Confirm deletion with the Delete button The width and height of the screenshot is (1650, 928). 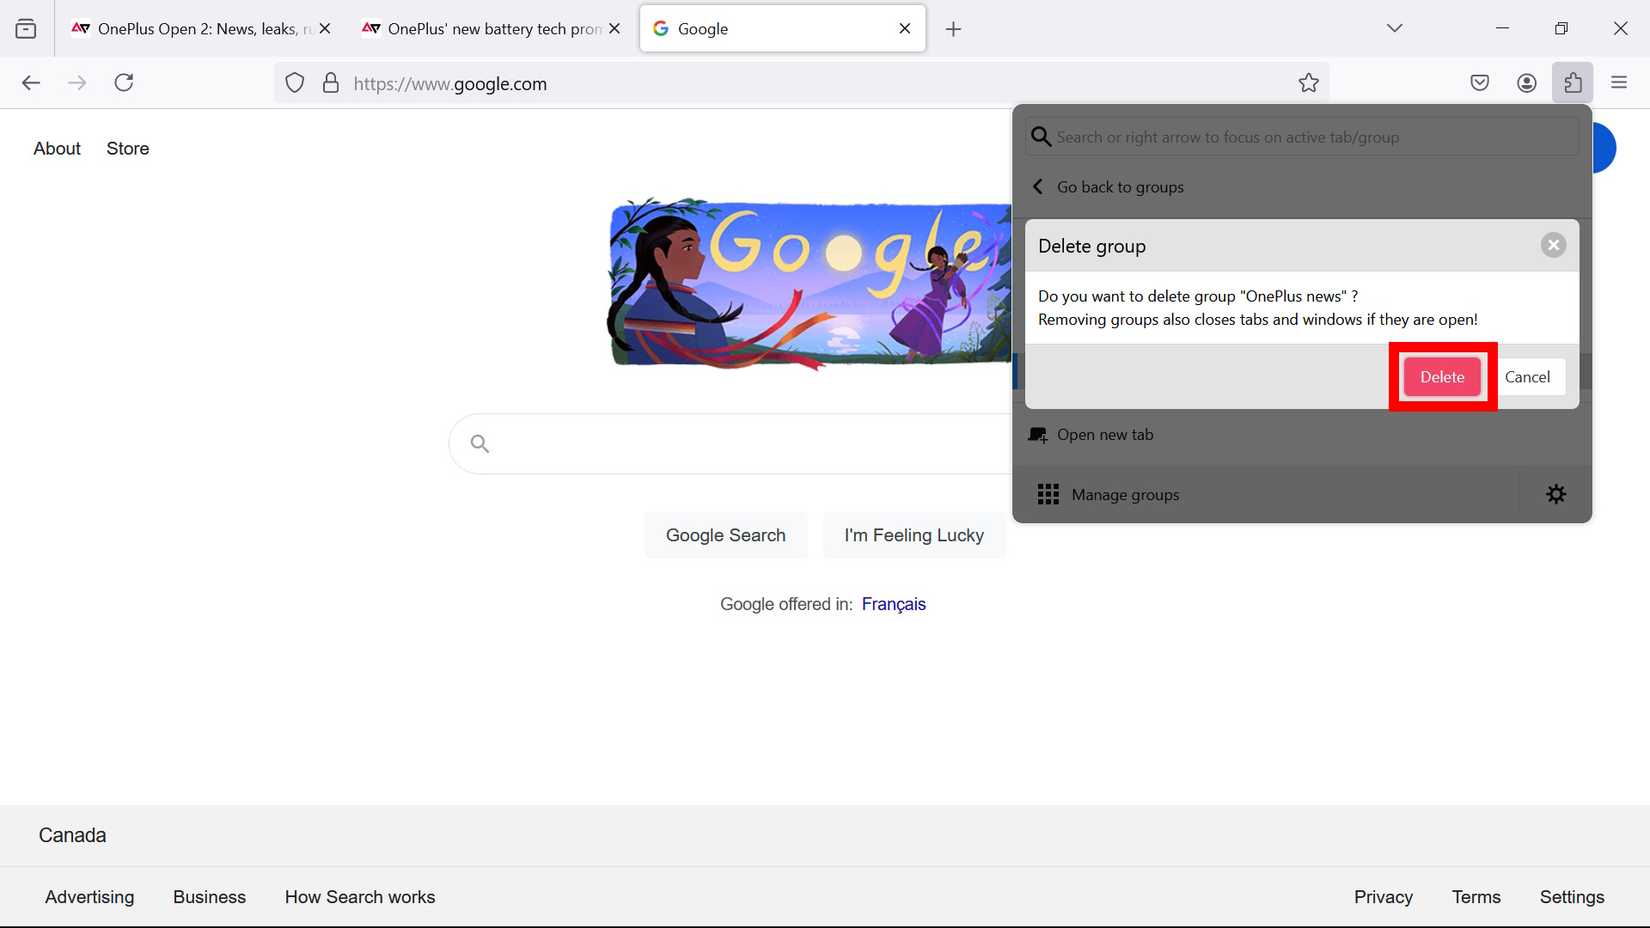pyautogui.click(x=1441, y=377)
